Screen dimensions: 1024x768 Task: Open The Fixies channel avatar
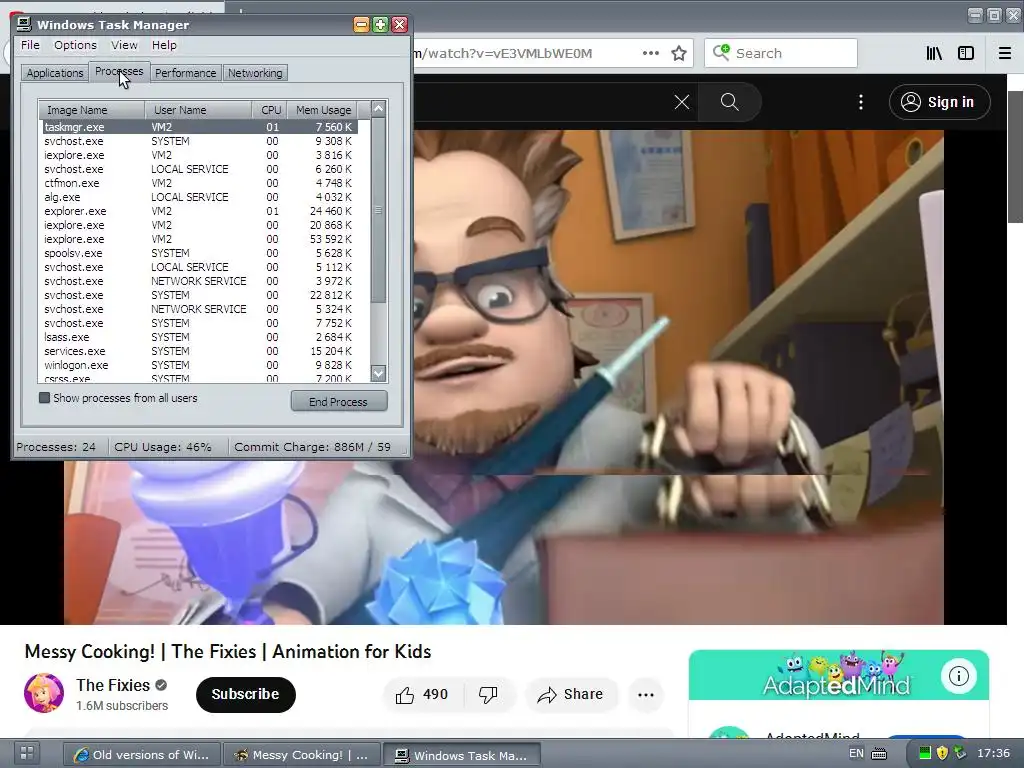[44, 694]
